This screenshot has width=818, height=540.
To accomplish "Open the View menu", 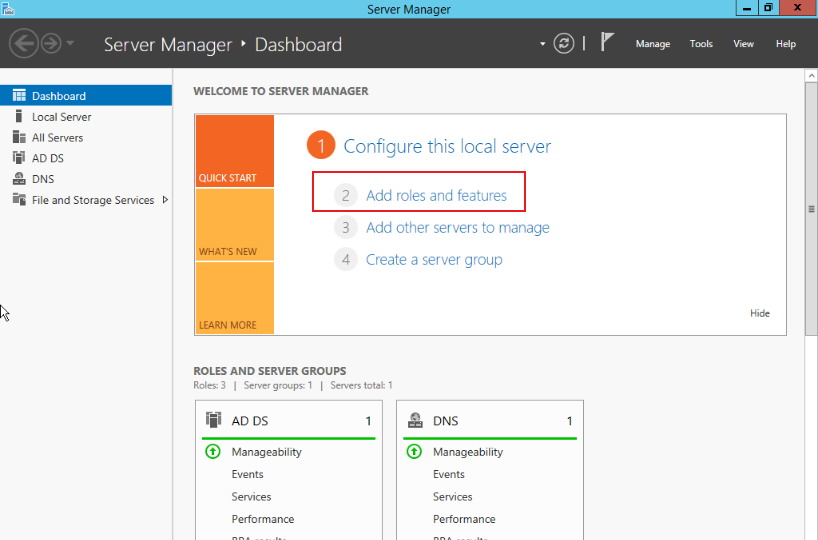I will pos(743,44).
